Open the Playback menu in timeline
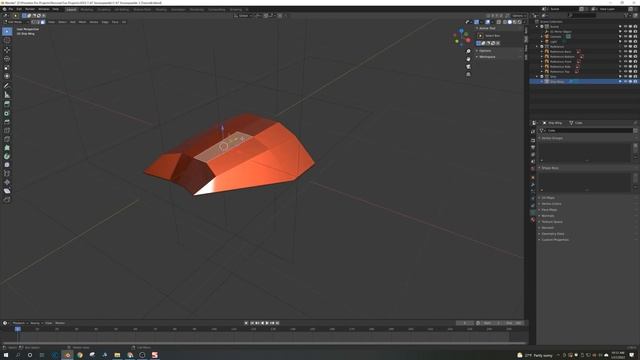 [x=19, y=323]
